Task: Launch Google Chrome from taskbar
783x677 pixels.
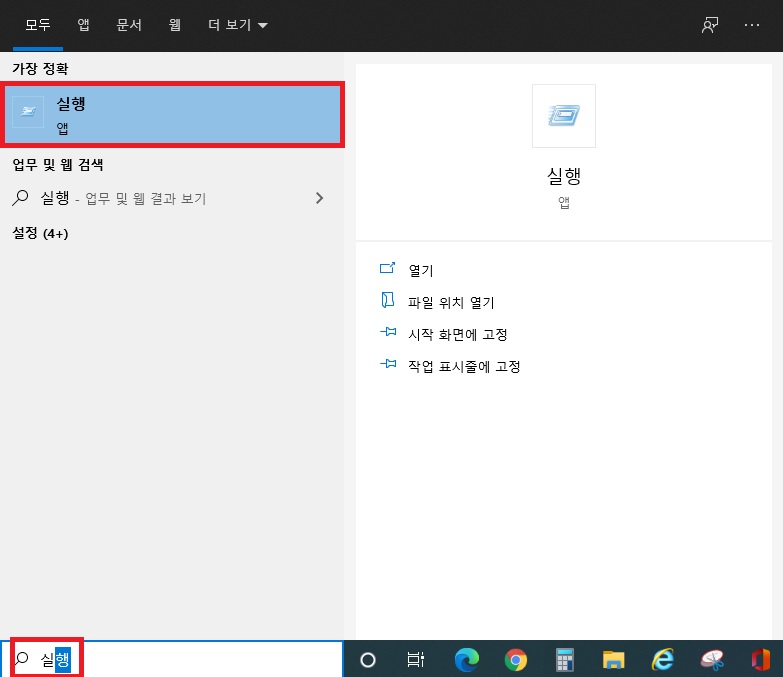Action: click(x=516, y=660)
